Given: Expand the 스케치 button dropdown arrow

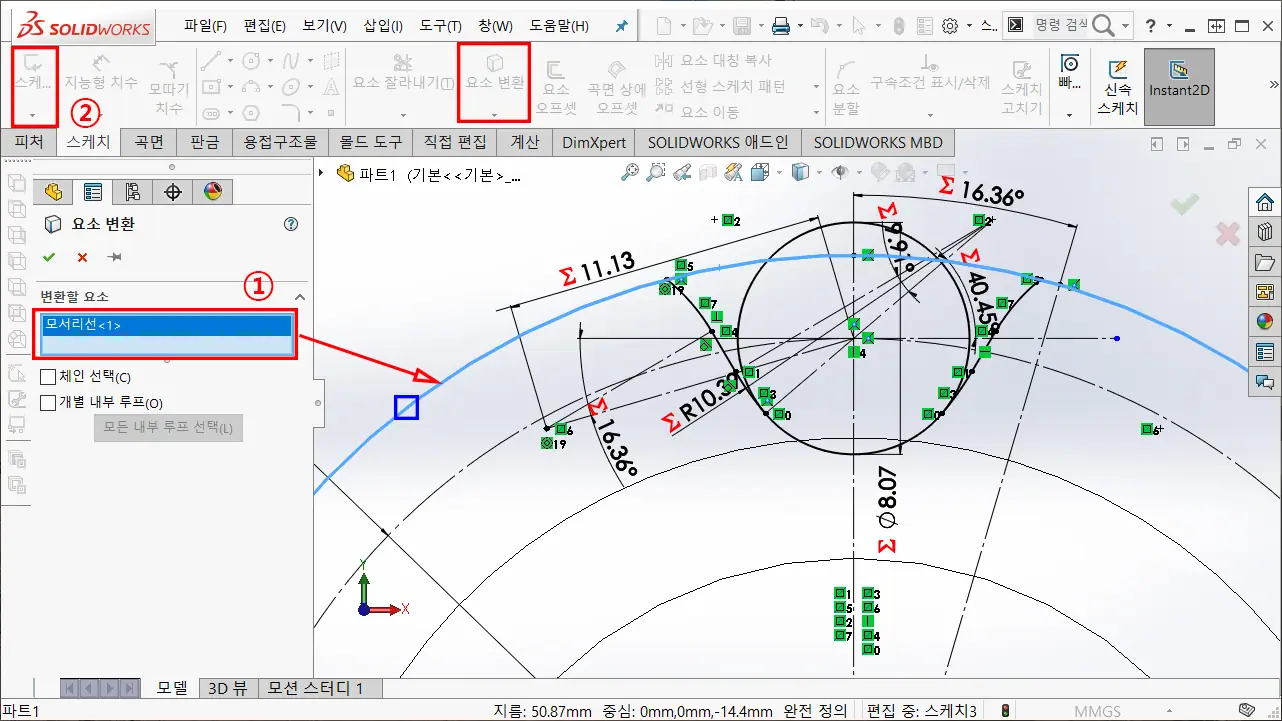Looking at the screenshot, I should tap(32, 116).
